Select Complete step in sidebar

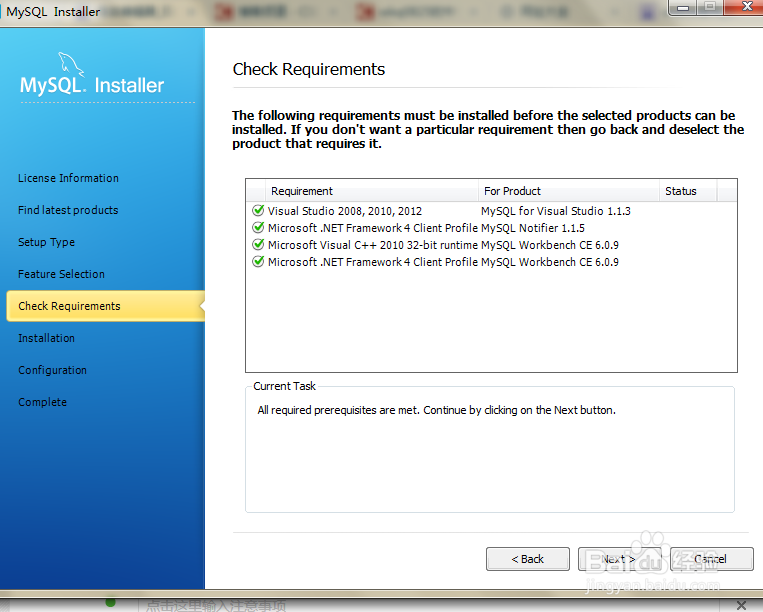click(x=42, y=402)
